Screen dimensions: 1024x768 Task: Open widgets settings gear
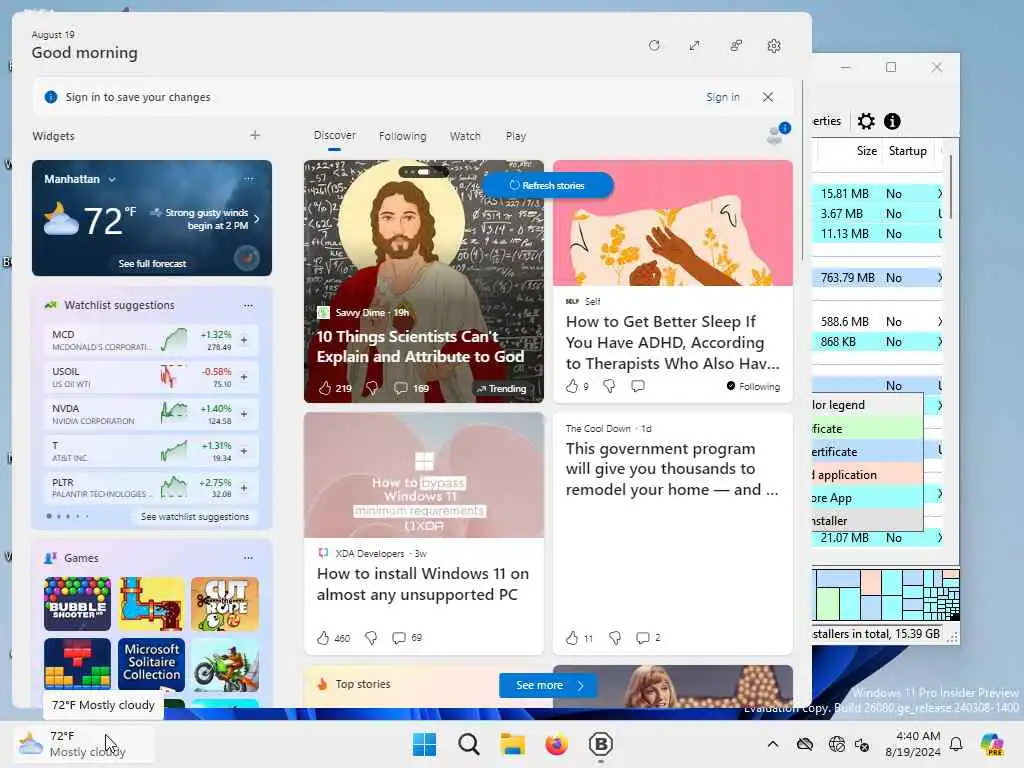[x=774, y=46]
